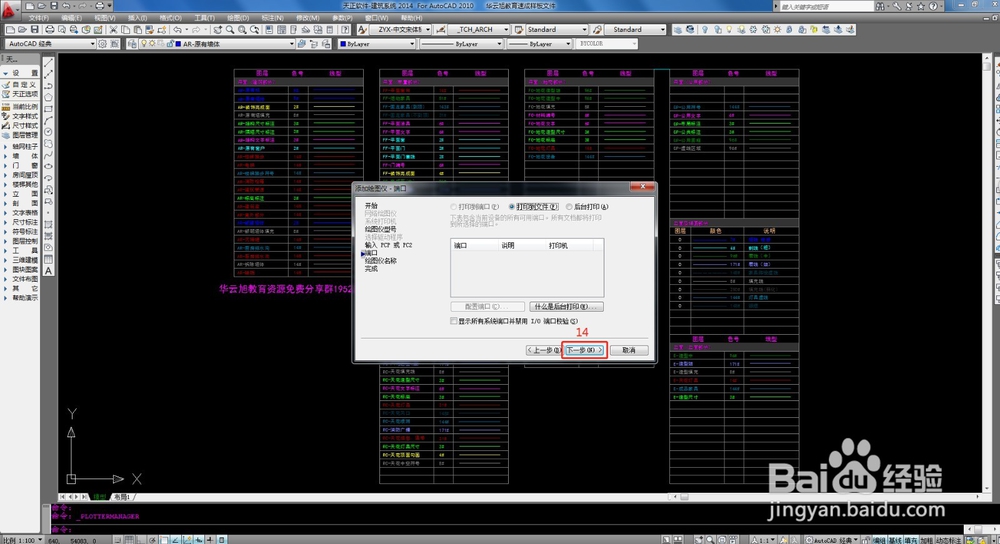Click the Workspace Settings gear icon
This screenshot has width=1000, height=544.
102,44
